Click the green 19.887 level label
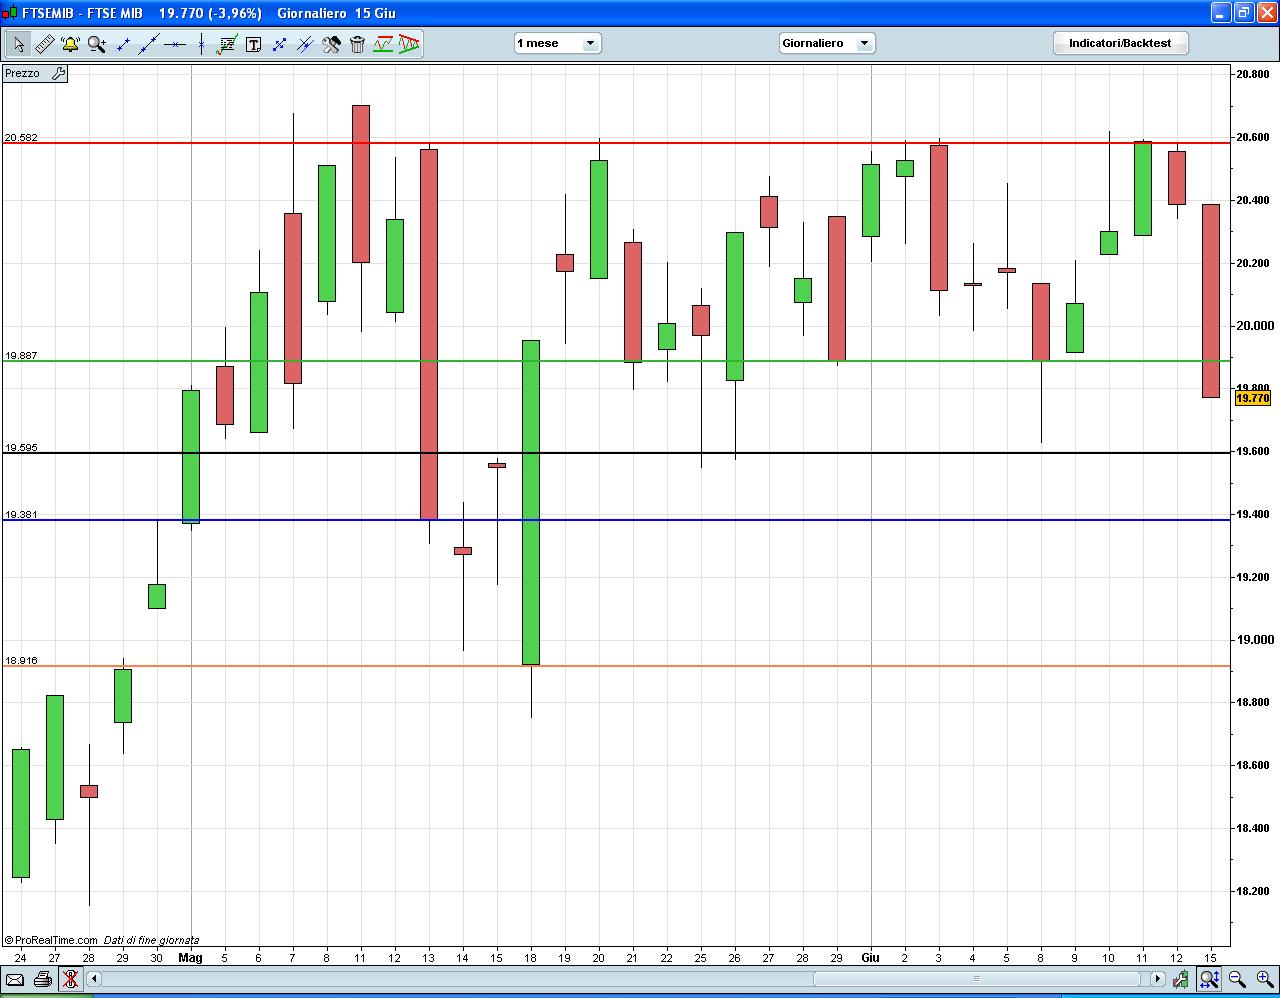This screenshot has height=998, width=1280. tap(21, 355)
